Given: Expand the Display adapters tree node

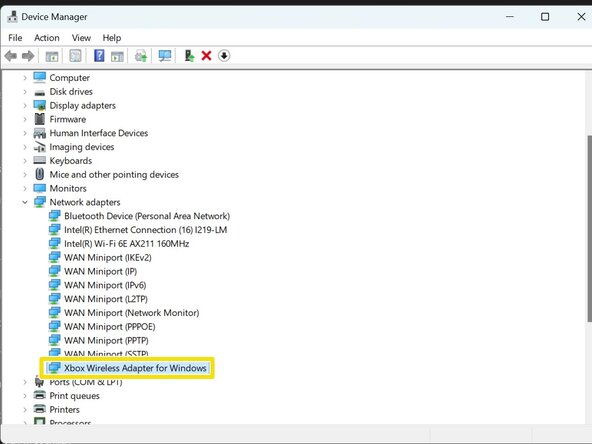Looking at the screenshot, I should 25,105.
